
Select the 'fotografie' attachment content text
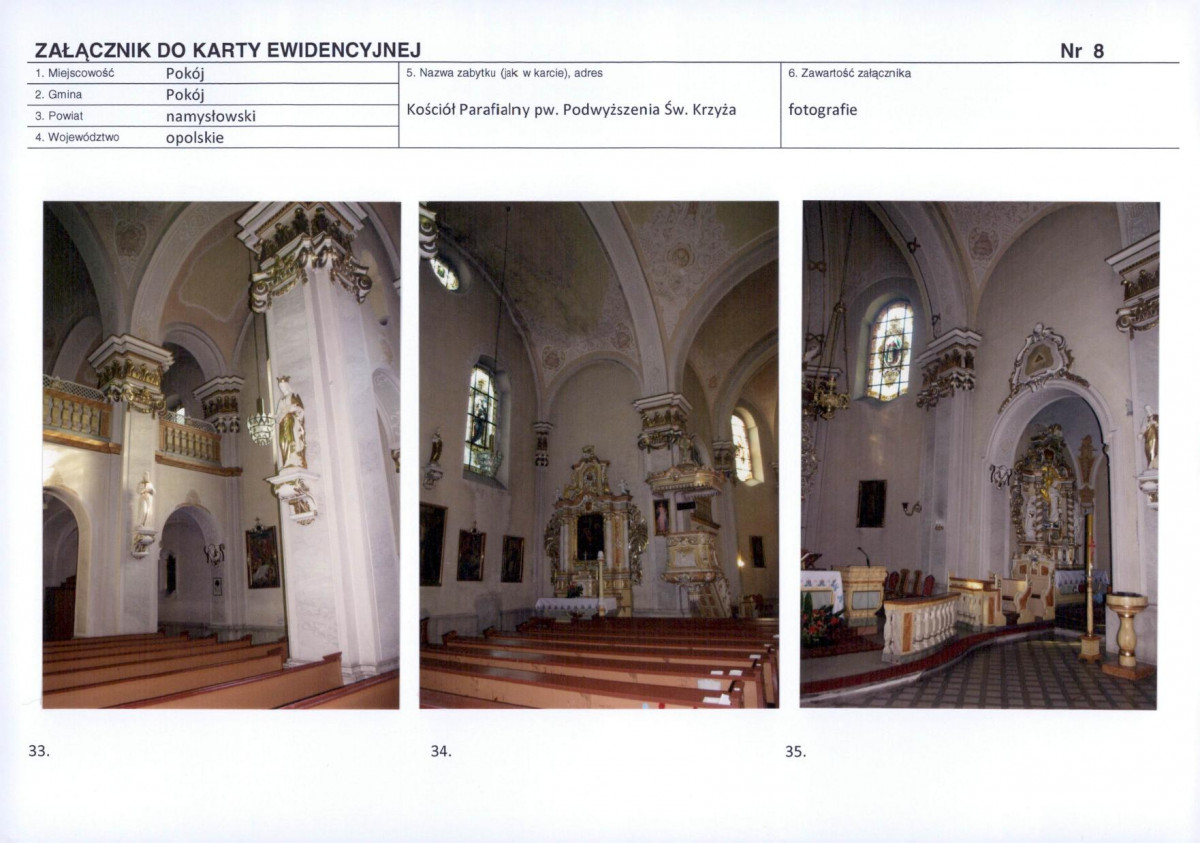point(822,109)
